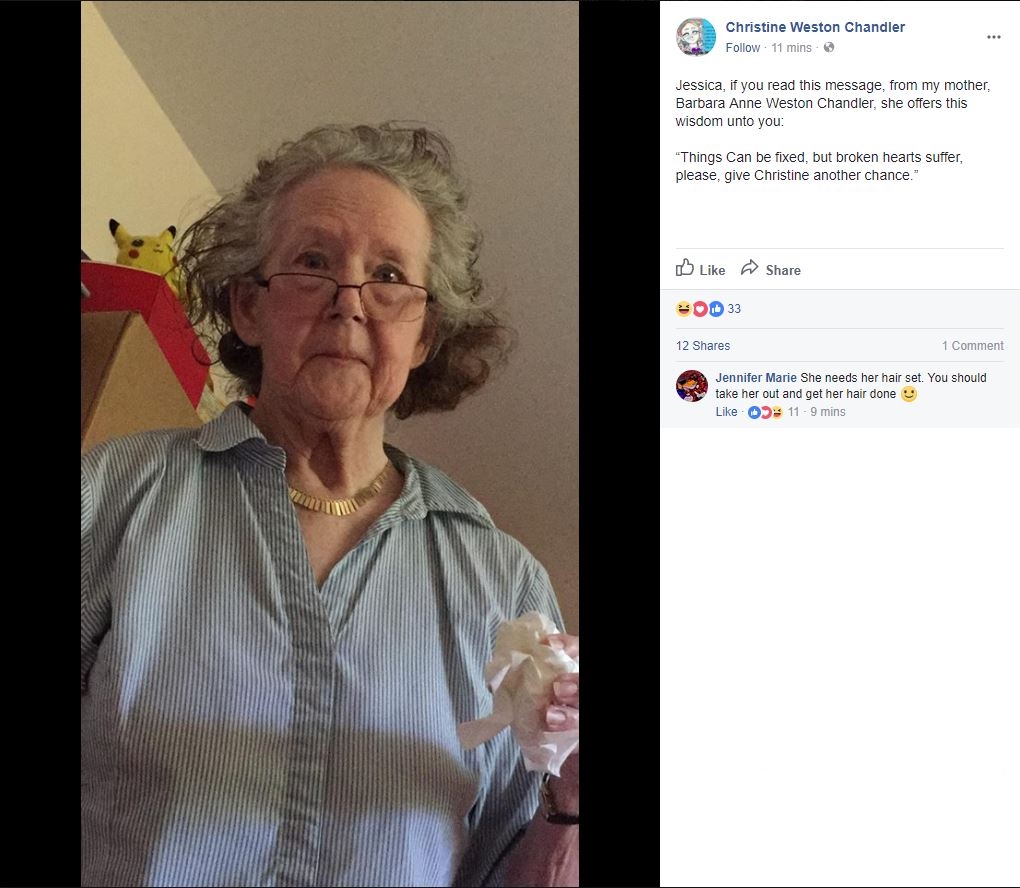Open the three-dot post options menu

point(993,37)
